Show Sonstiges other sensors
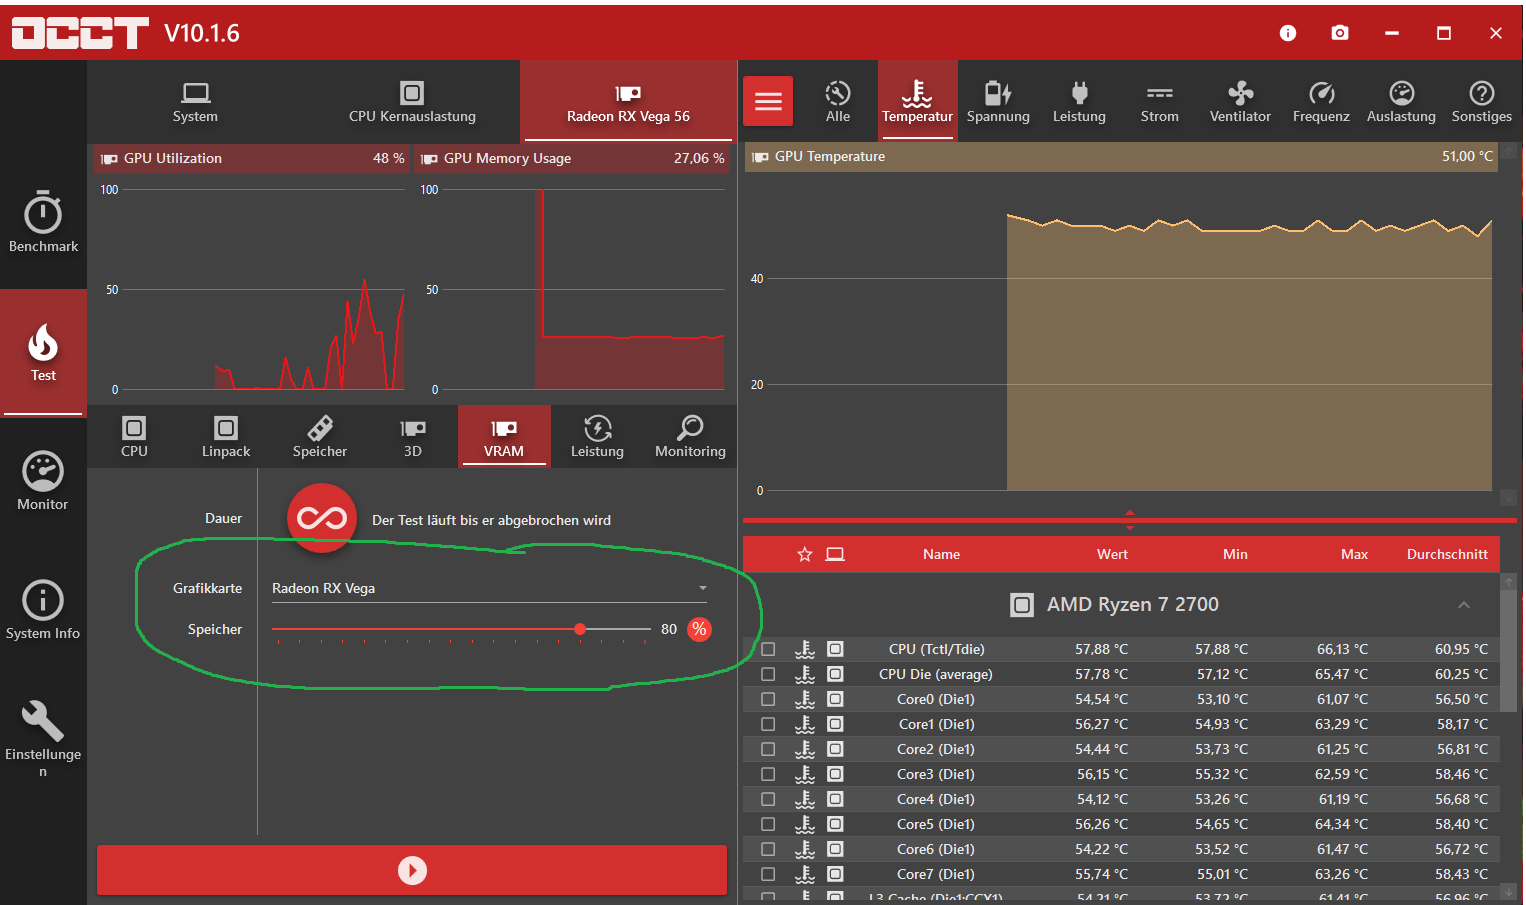Viewport: 1526px width, 905px height. [1482, 102]
